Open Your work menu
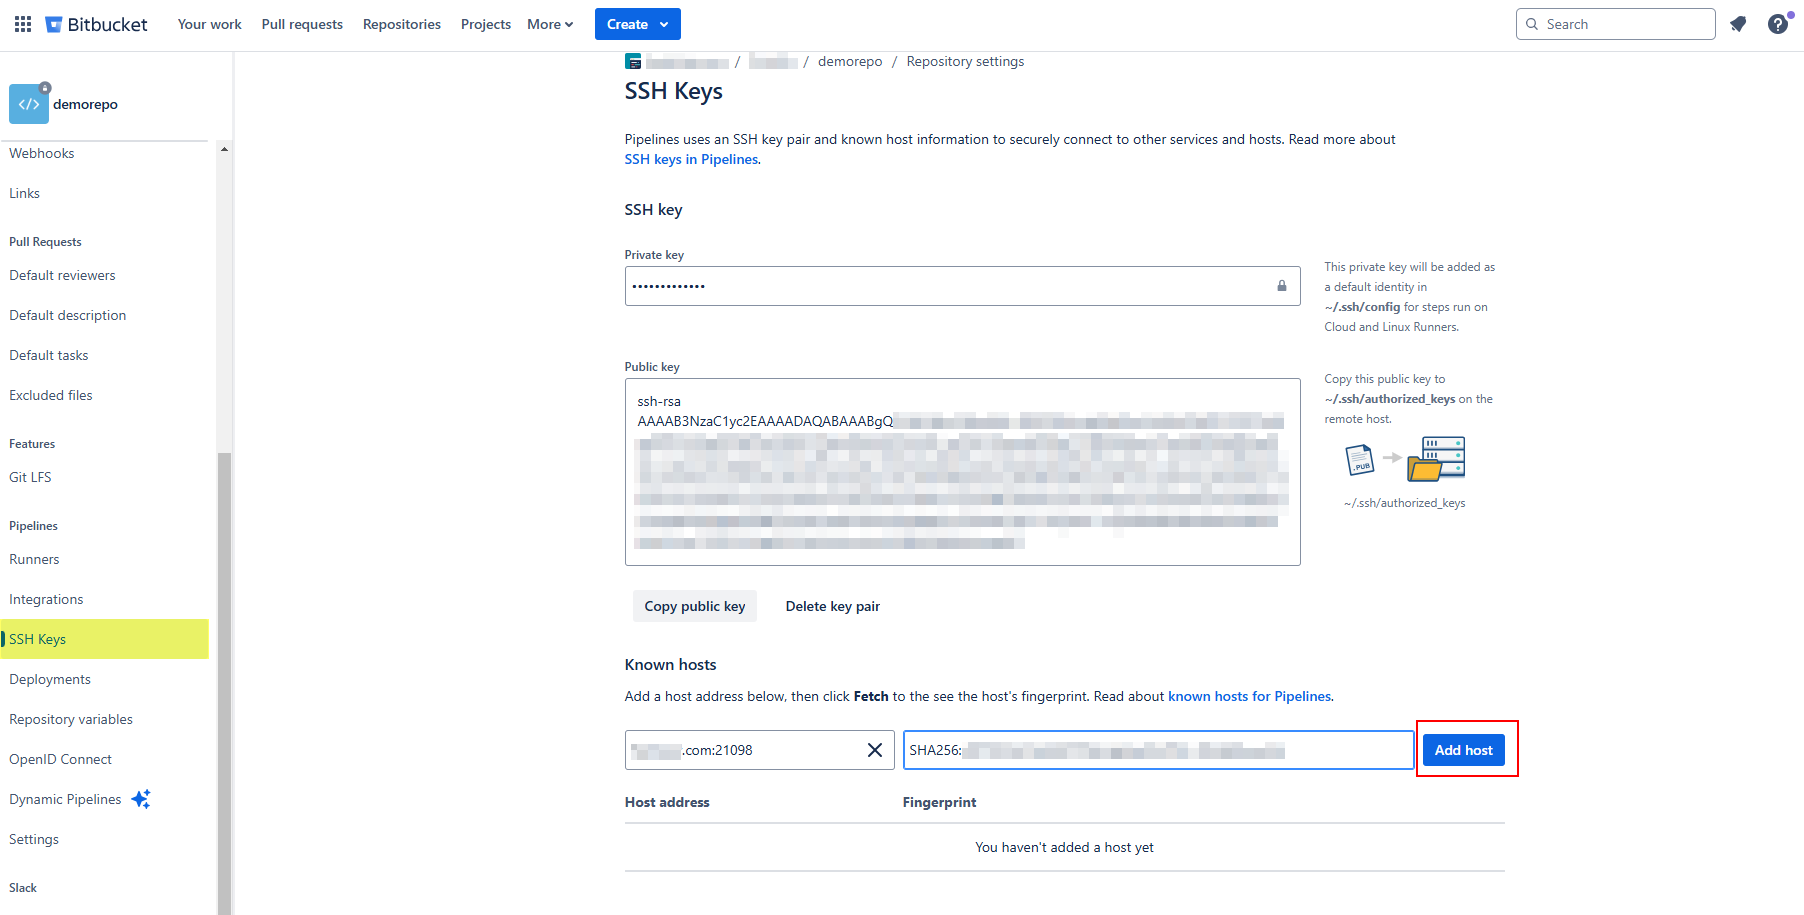The image size is (1804, 915). coord(210,24)
